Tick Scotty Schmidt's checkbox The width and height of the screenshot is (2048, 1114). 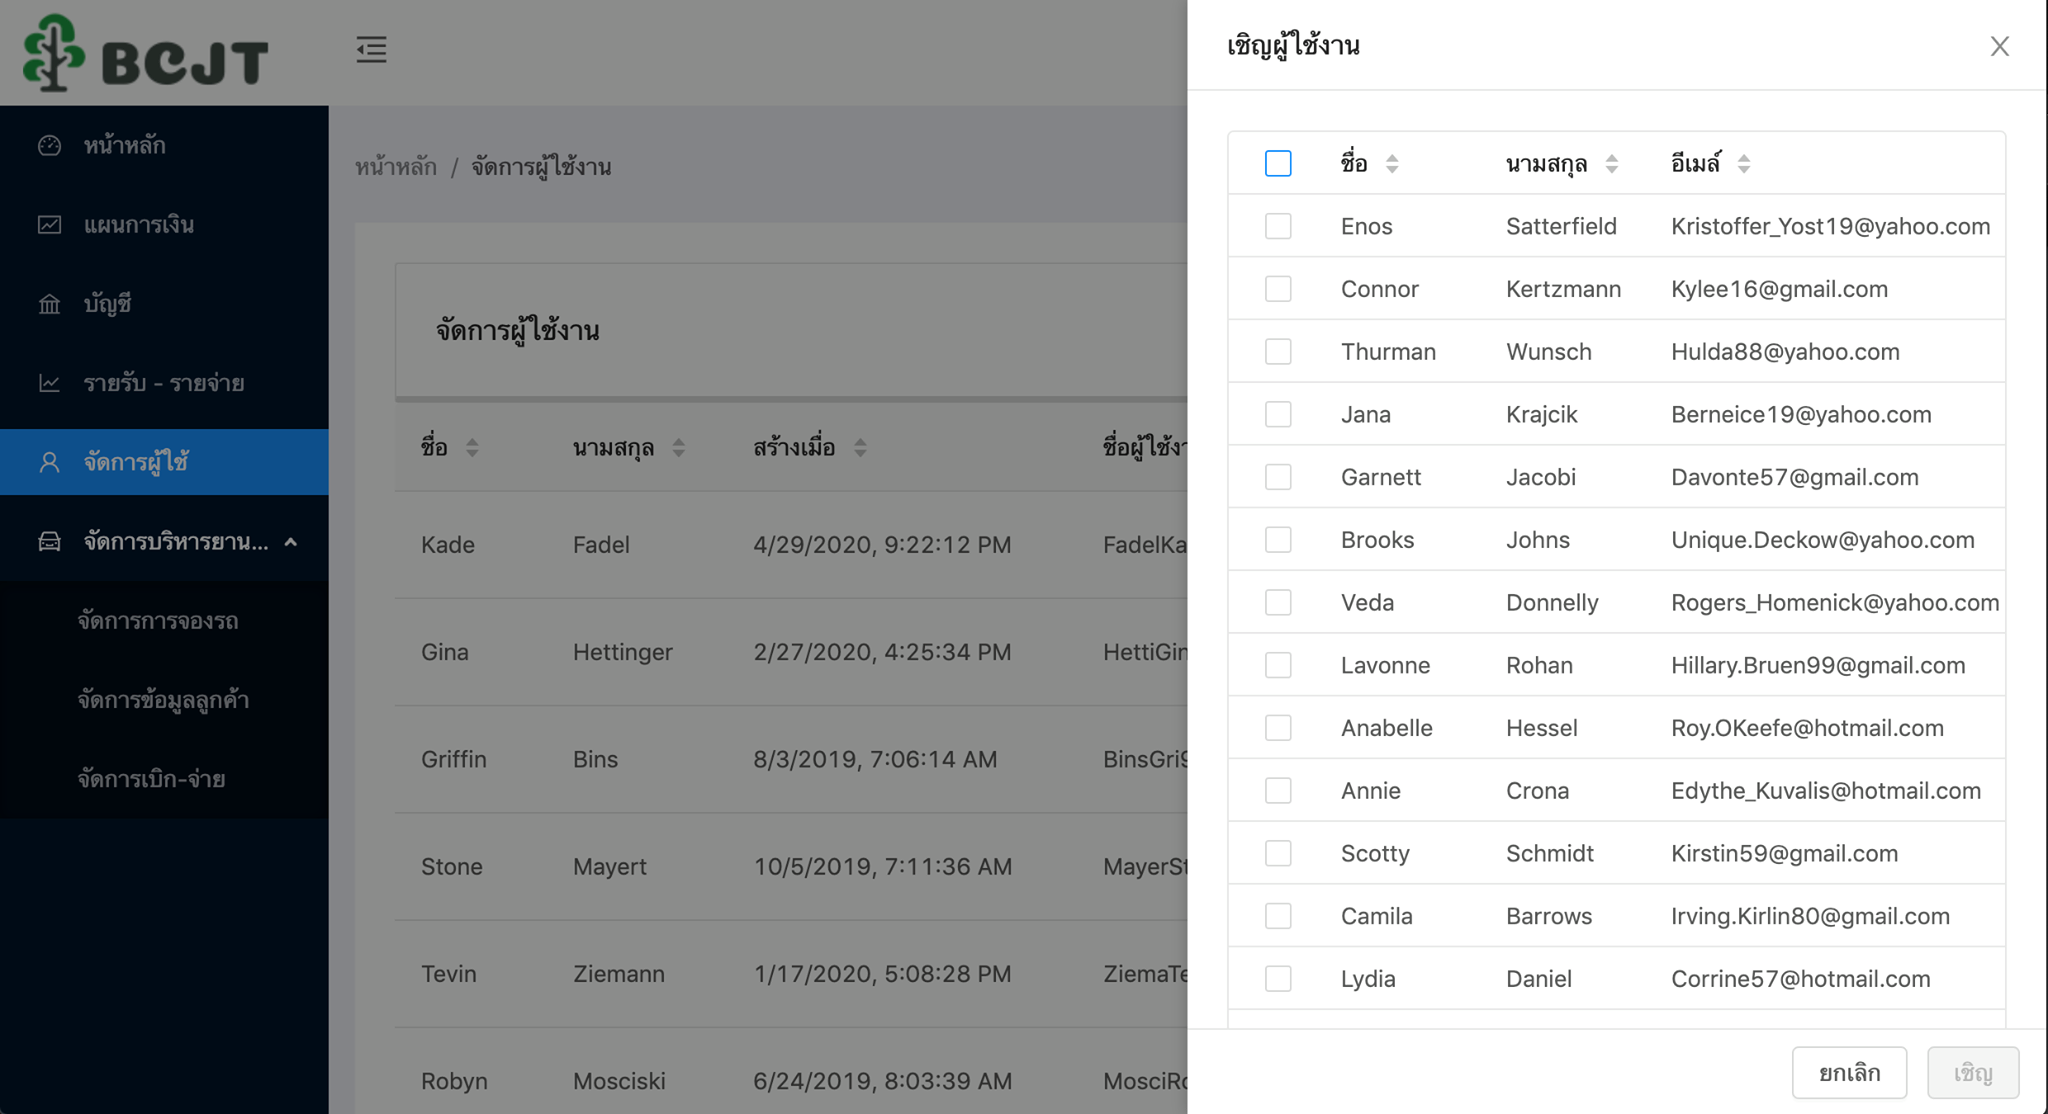click(1278, 853)
